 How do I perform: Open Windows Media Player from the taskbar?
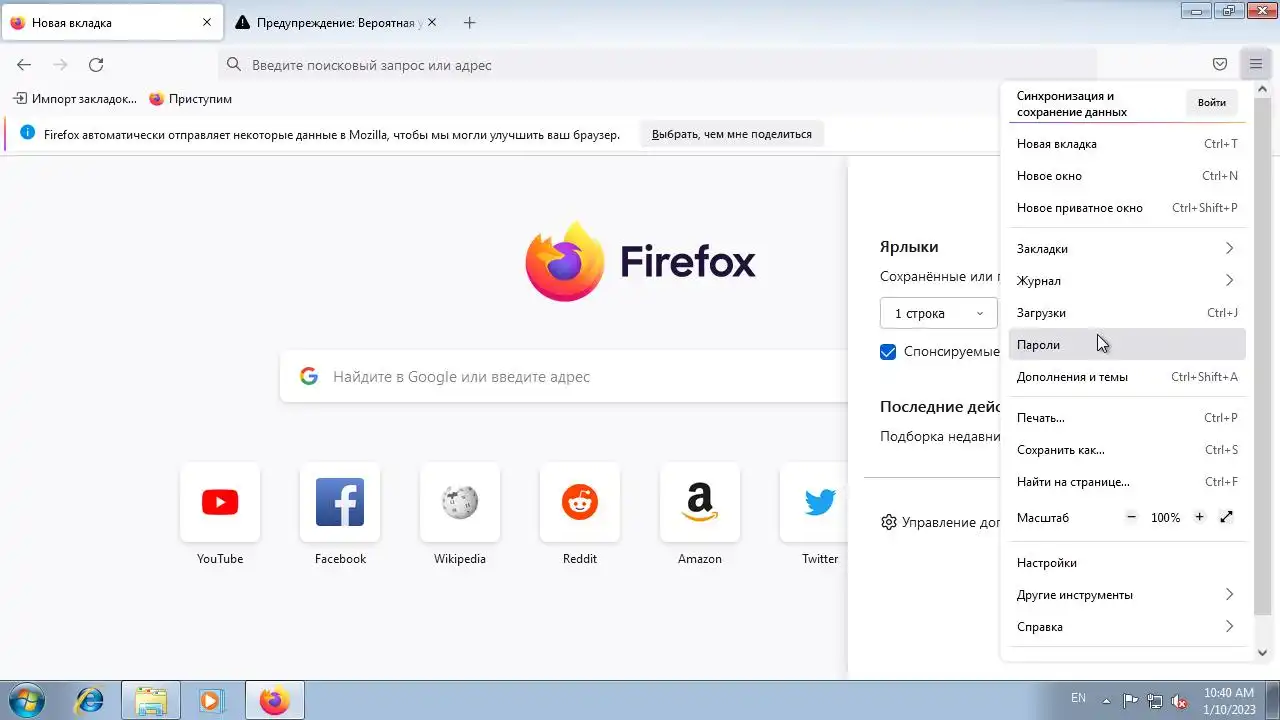pyautogui.click(x=211, y=700)
